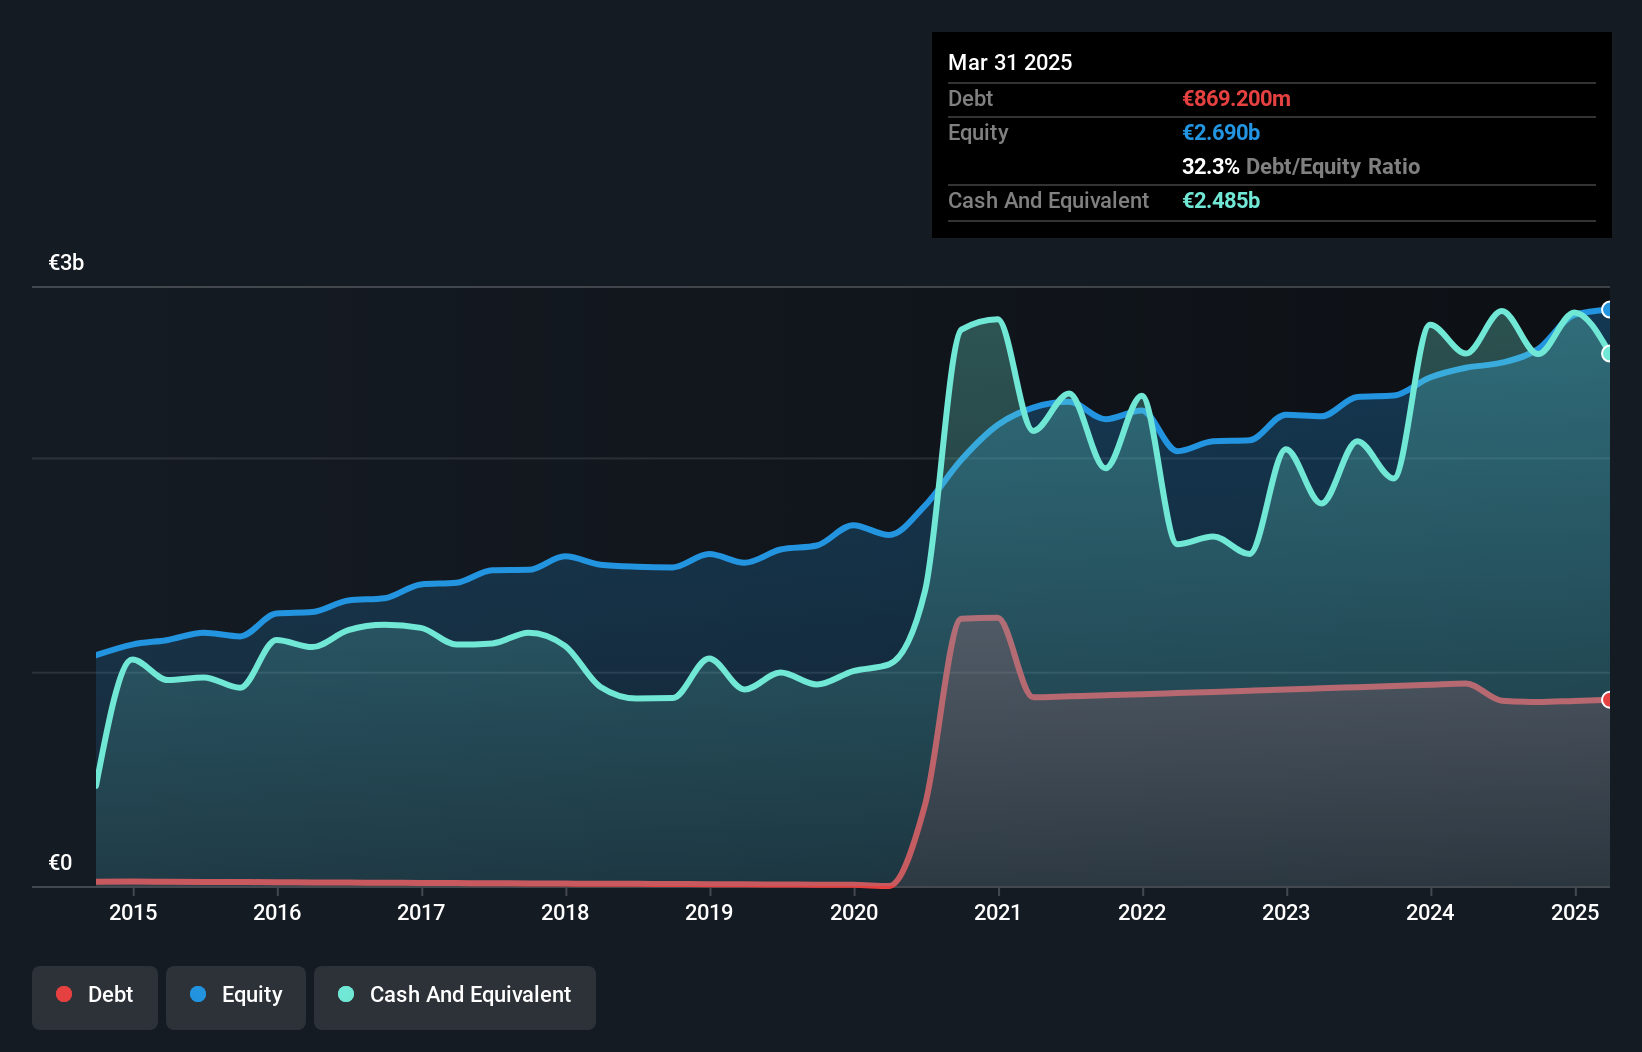Click the 2024 x-axis label

[x=1430, y=912]
